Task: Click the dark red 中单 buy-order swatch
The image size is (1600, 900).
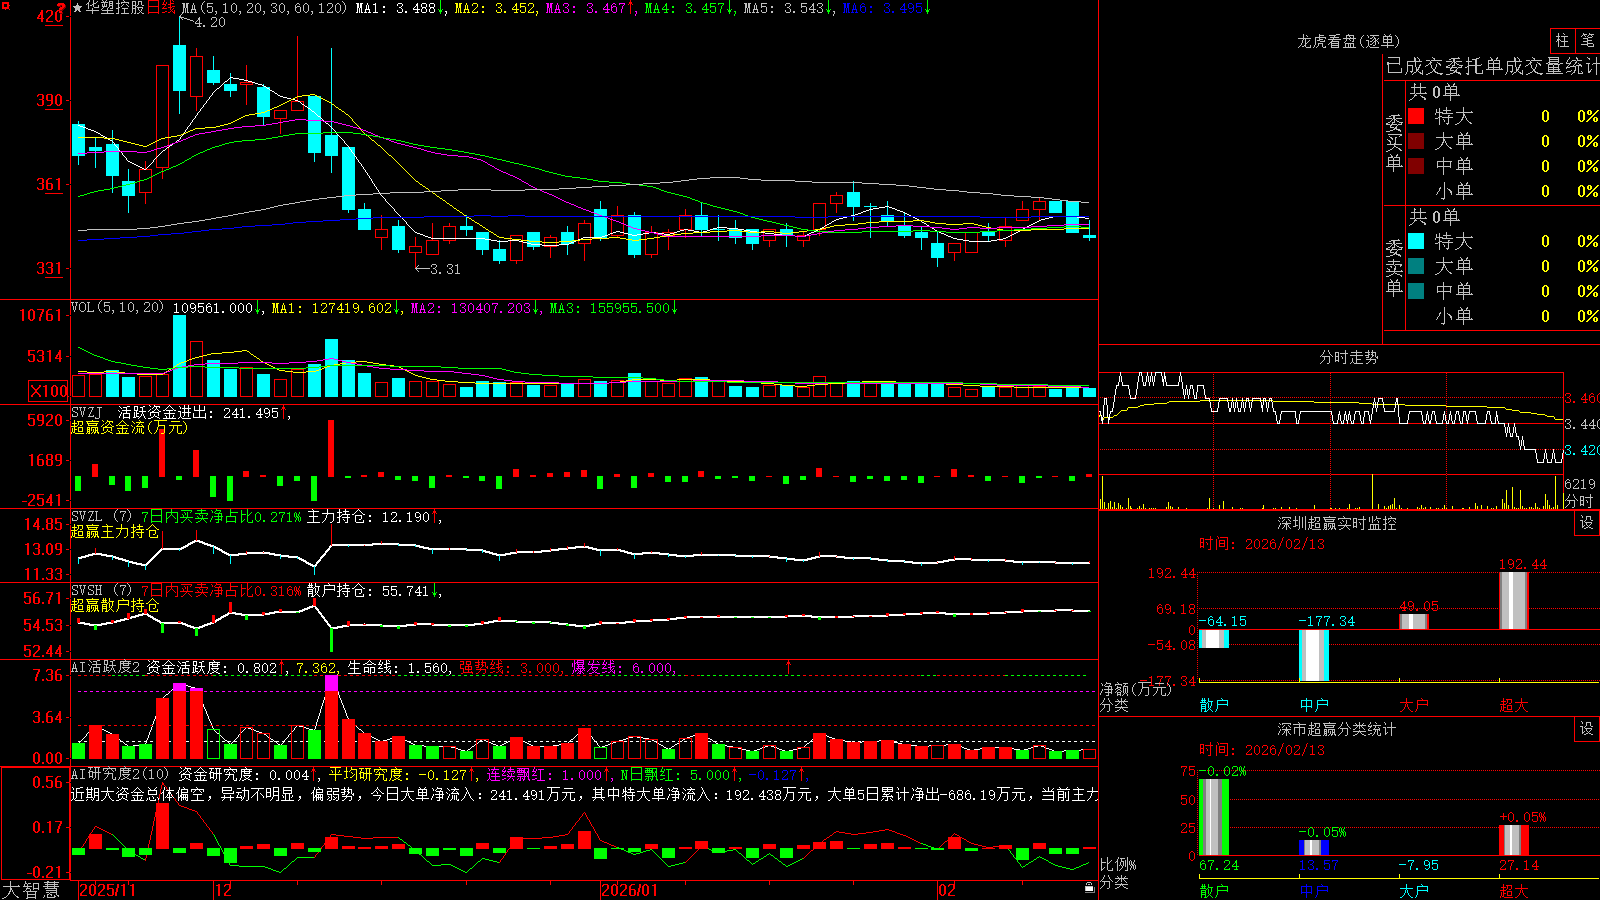Action: (1416, 165)
